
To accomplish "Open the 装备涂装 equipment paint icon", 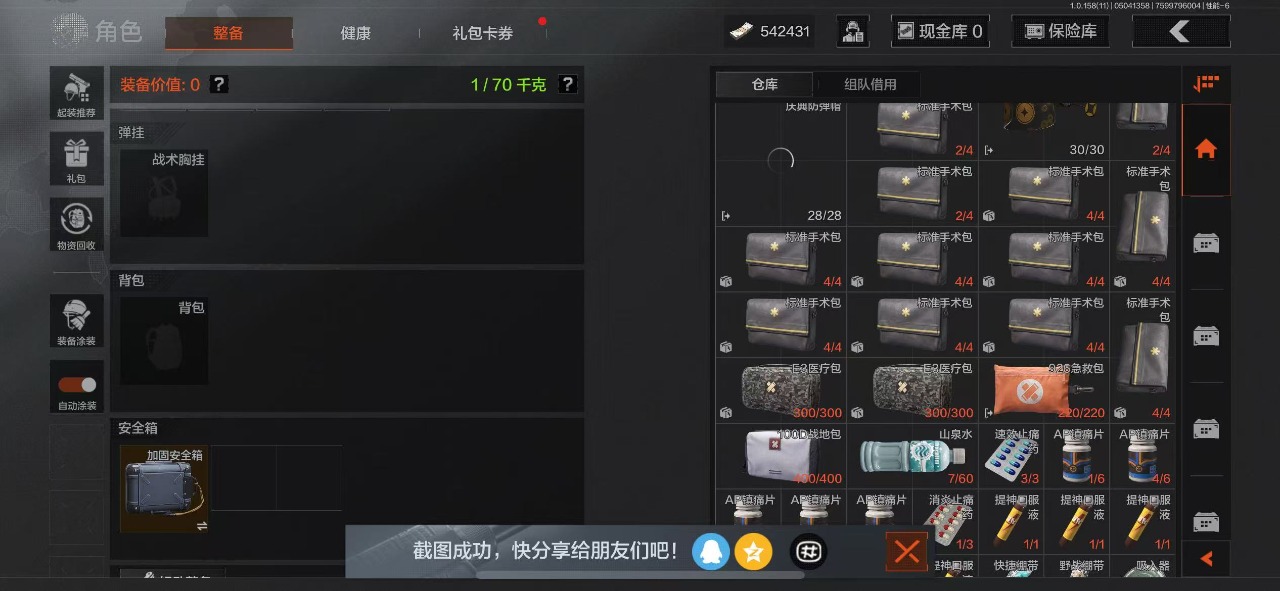I will click(x=77, y=322).
